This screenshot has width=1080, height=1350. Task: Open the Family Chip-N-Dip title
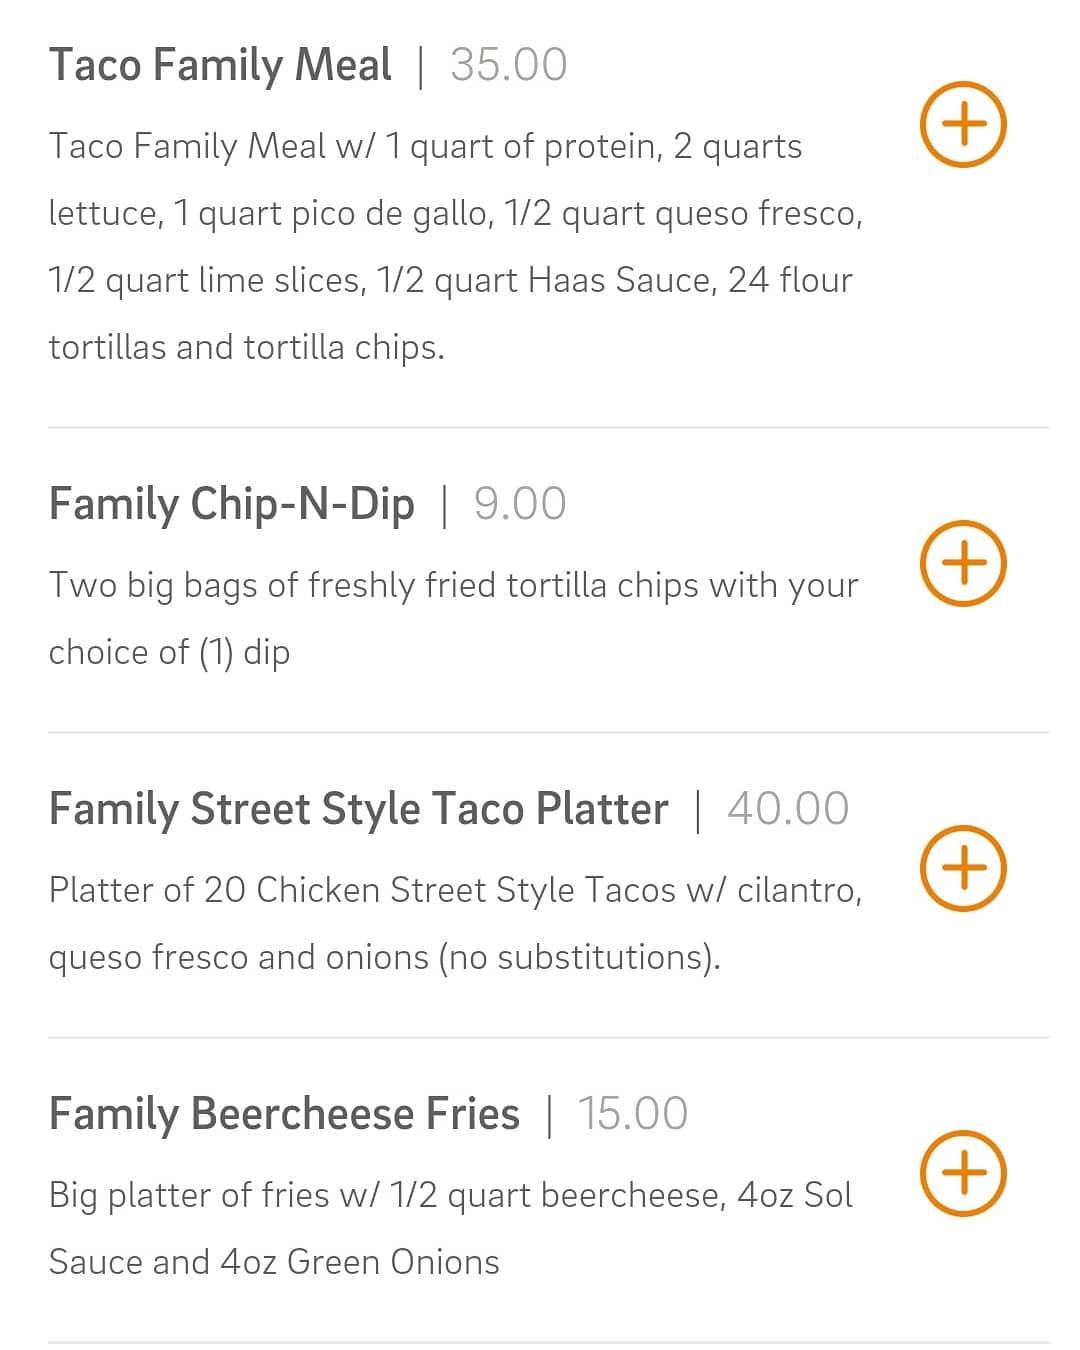tap(231, 504)
